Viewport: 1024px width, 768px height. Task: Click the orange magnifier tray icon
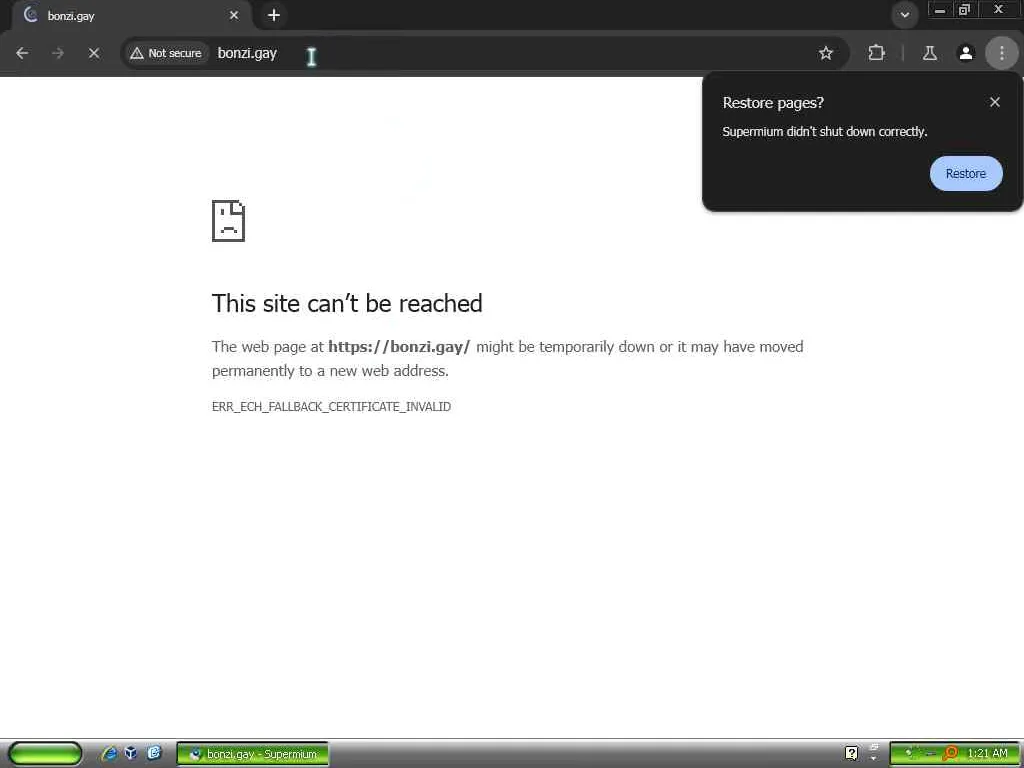pos(951,753)
